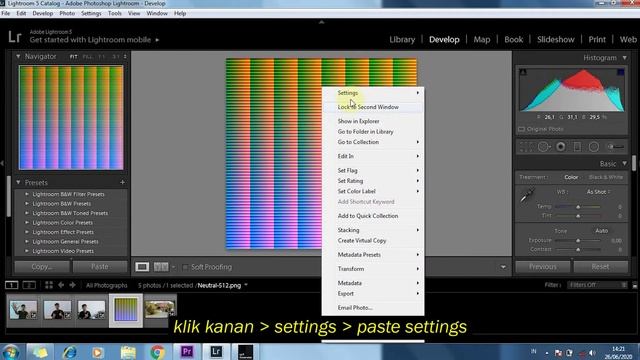Add new preset with plus icon

[122, 182]
